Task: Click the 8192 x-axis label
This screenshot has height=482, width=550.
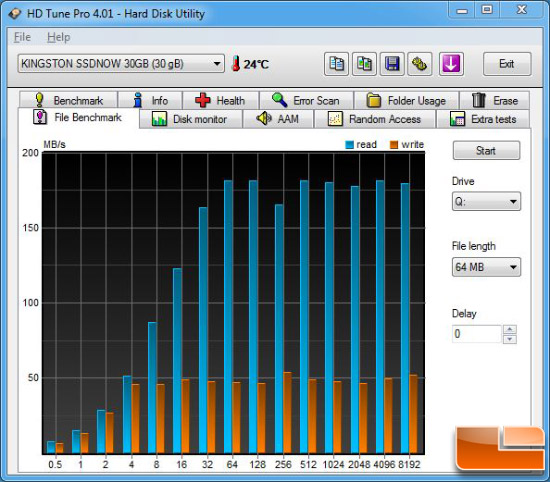Action: 409,464
